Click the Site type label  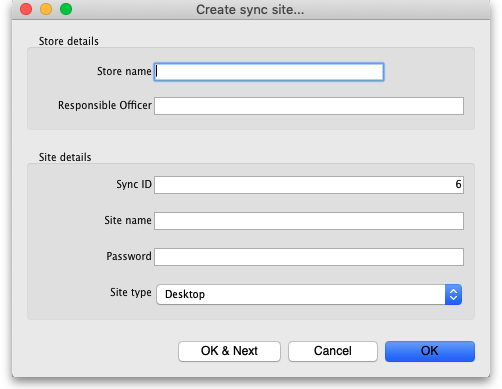click(x=131, y=293)
